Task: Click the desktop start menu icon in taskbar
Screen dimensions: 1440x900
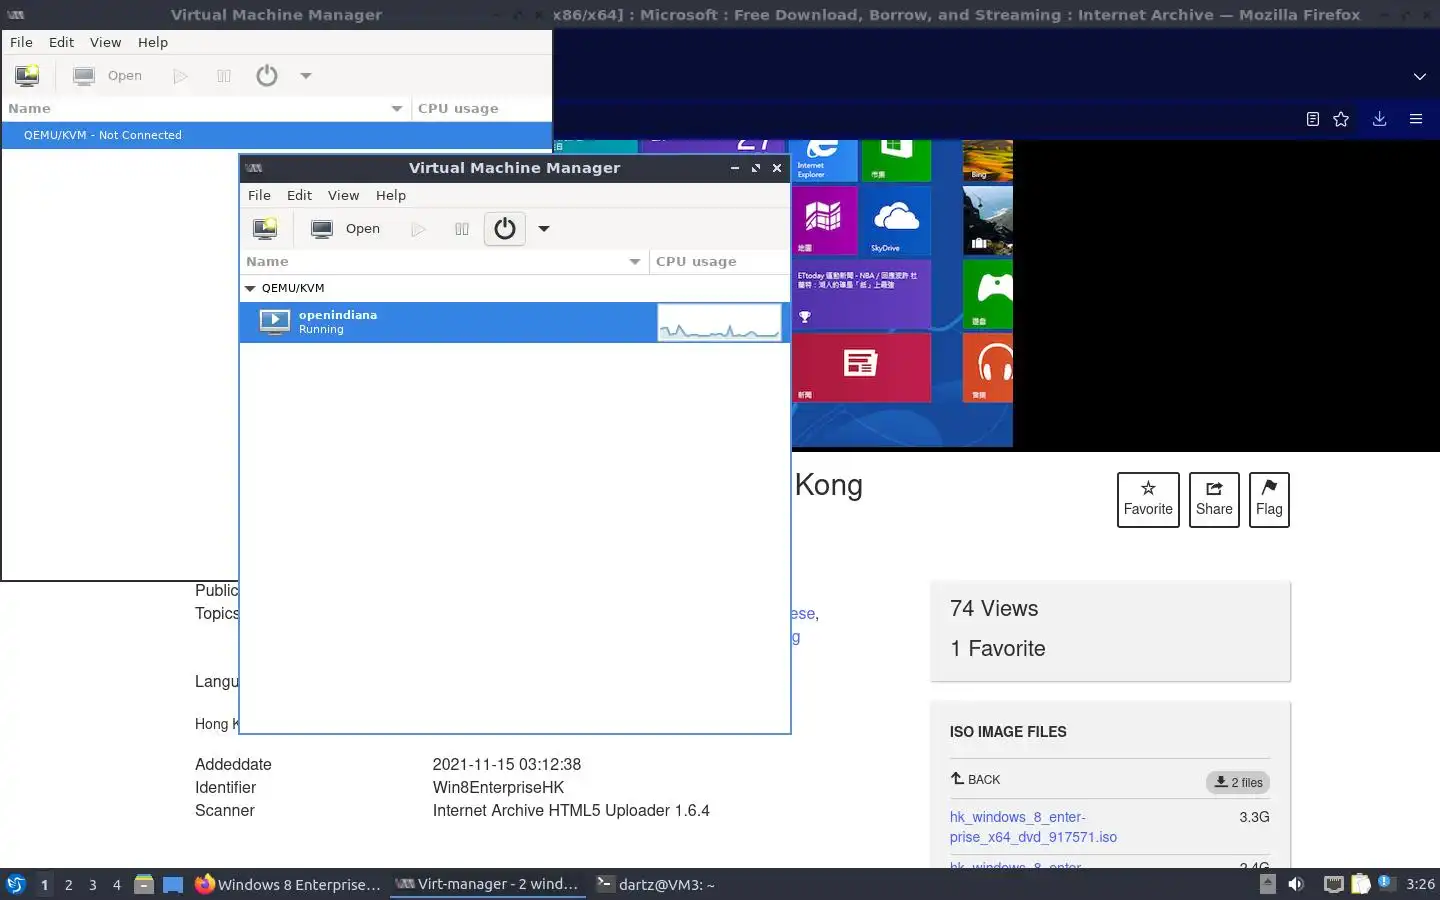Action: pyautogui.click(x=15, y=884)
